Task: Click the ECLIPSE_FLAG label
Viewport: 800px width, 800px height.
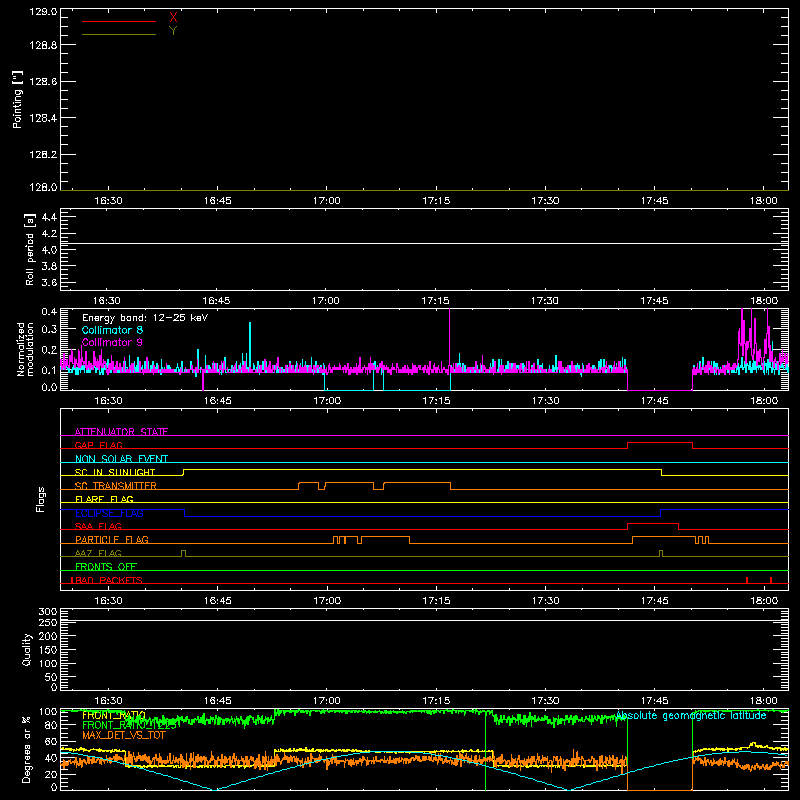Action: click(109, 513)
